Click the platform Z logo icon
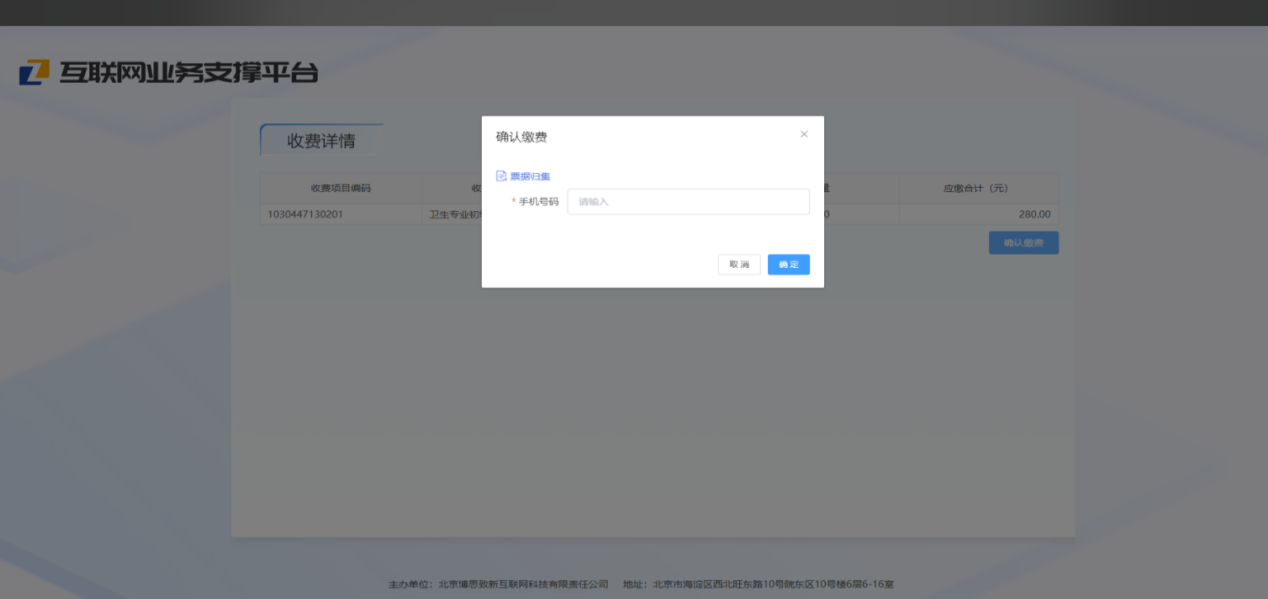Screen dimensions: 1268x599 [x=34, y=72]
